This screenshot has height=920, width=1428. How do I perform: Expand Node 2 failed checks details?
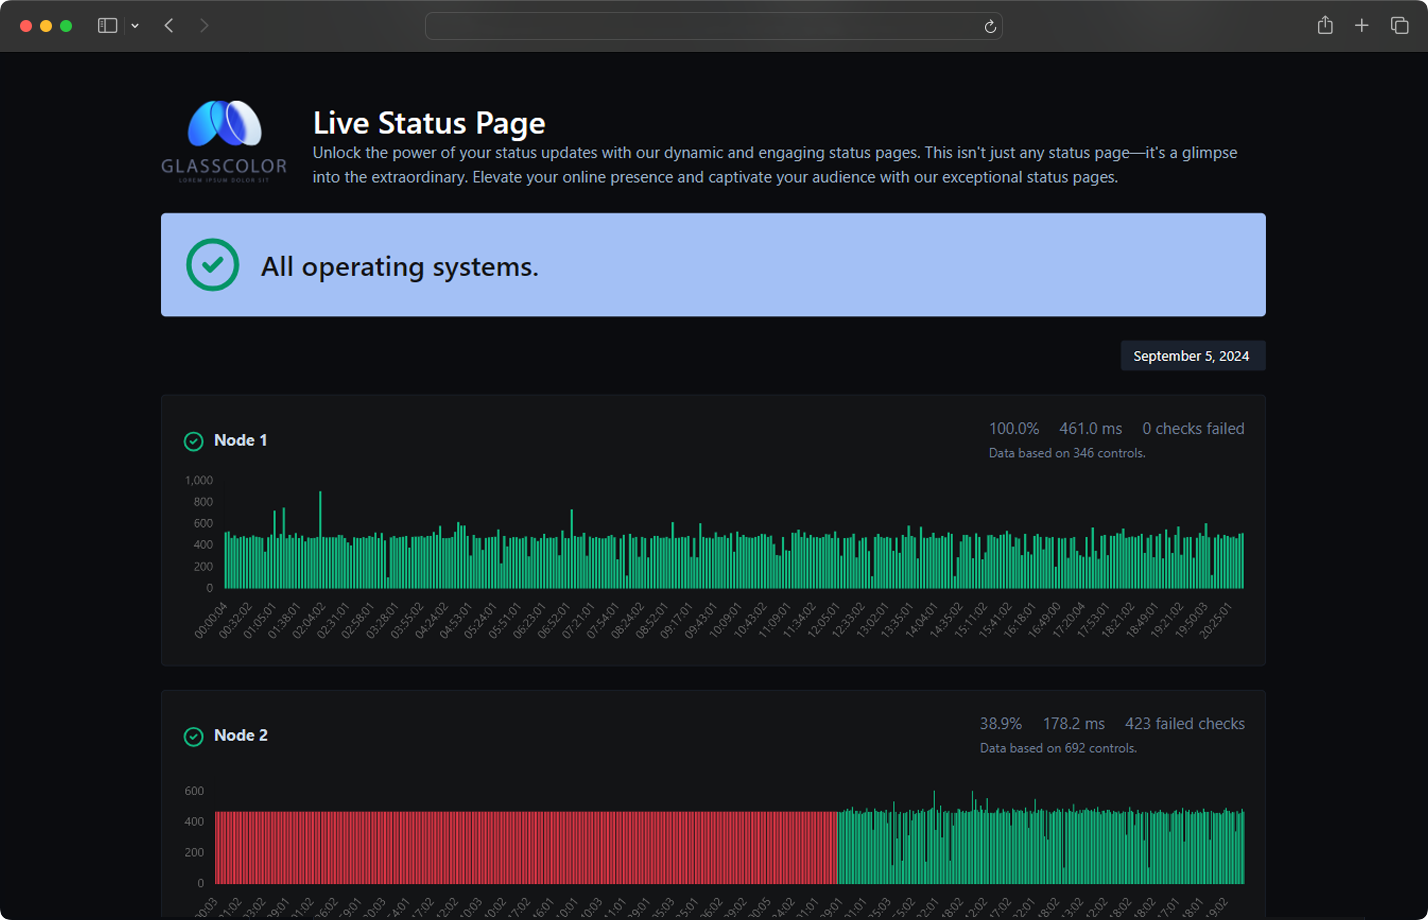(1185, 723)
